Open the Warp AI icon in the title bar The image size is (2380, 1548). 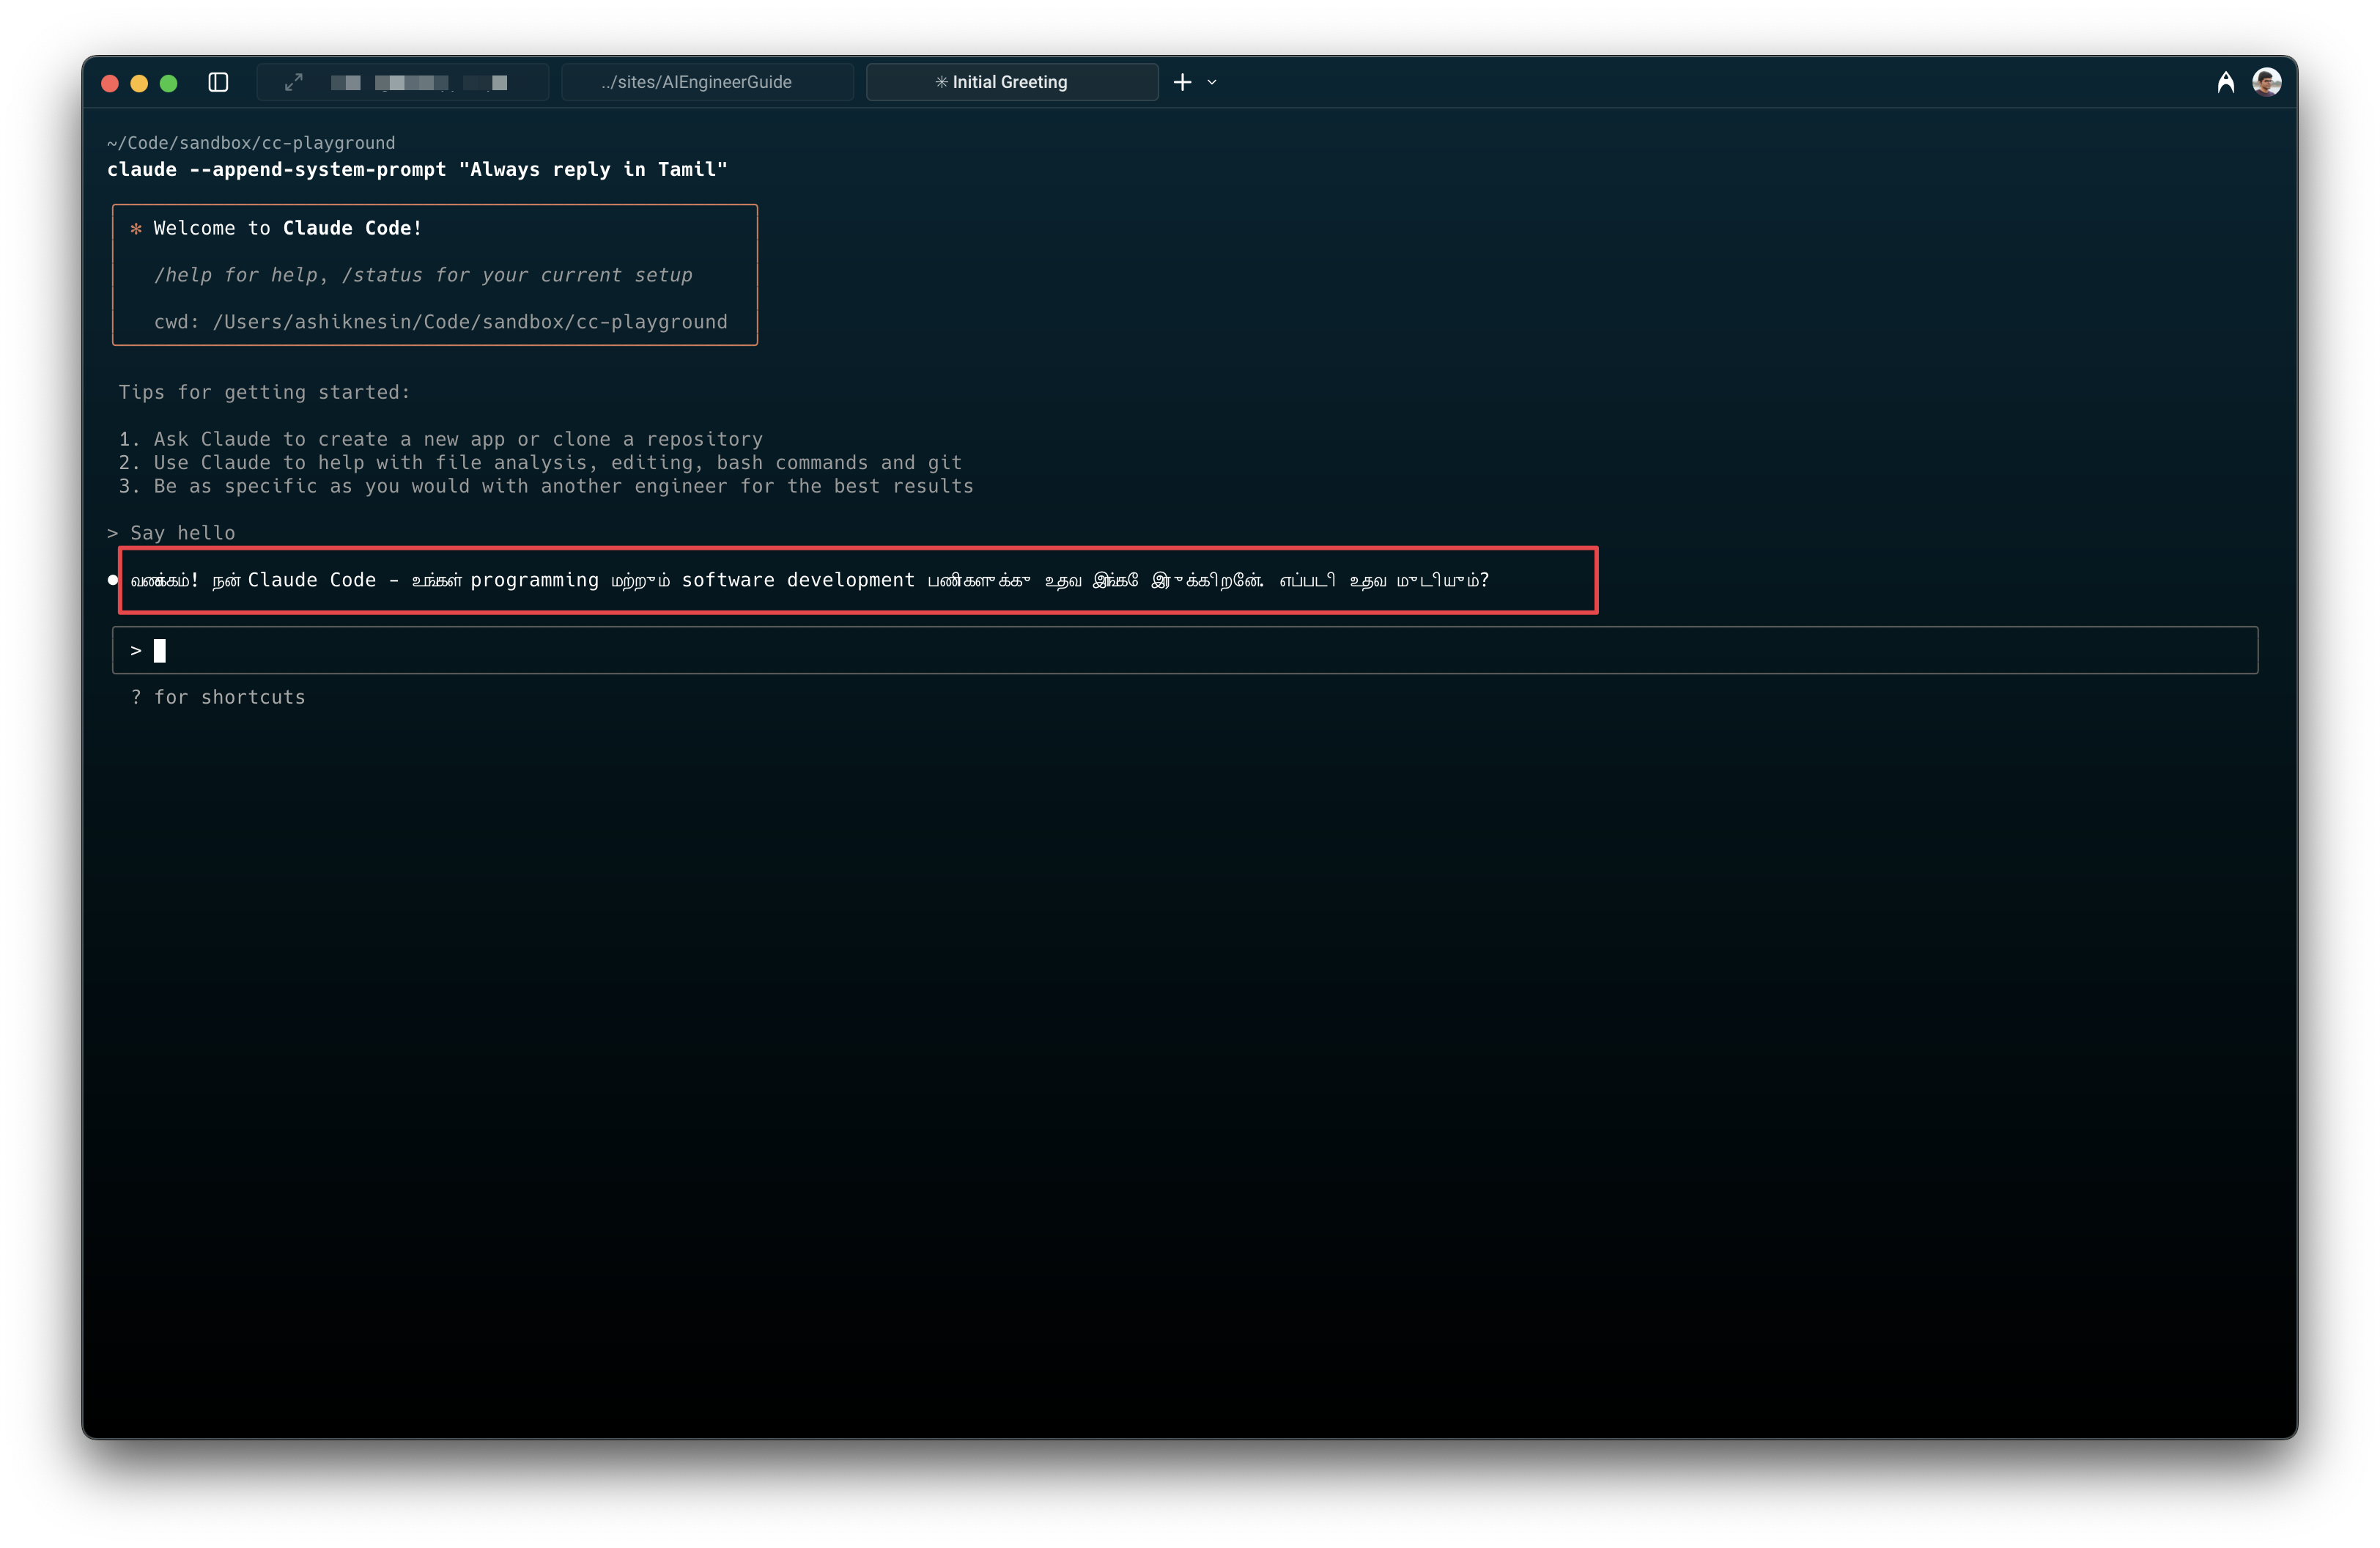(x=2225, y=82)
